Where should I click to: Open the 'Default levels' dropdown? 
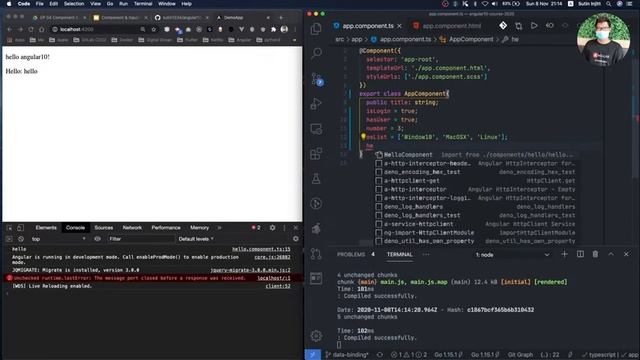(x=196, y=239)
